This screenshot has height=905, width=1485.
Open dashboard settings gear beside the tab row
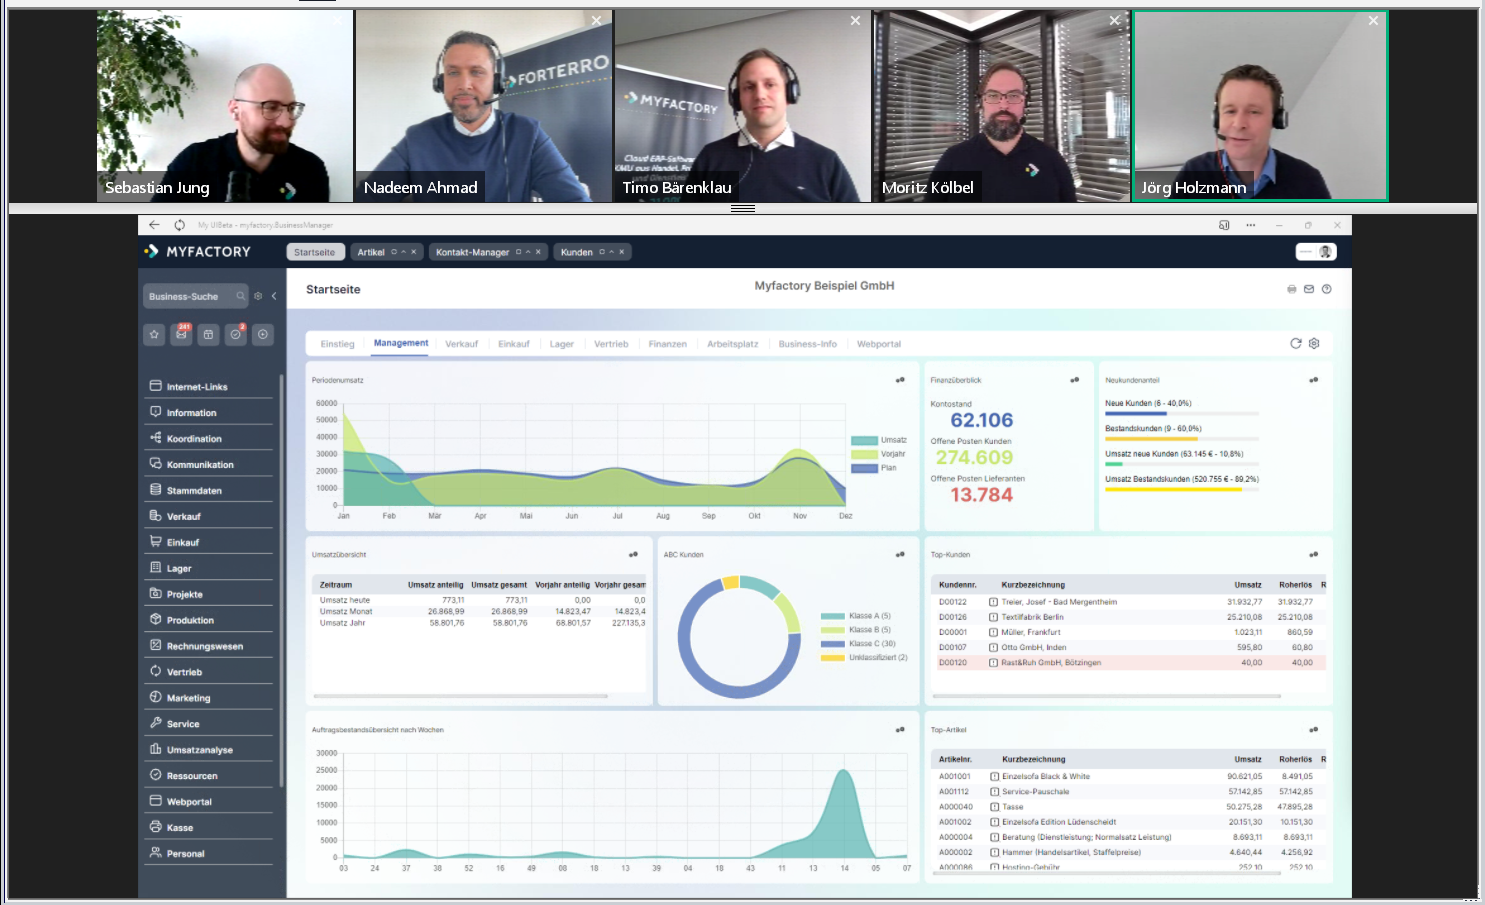(1314, 343)
